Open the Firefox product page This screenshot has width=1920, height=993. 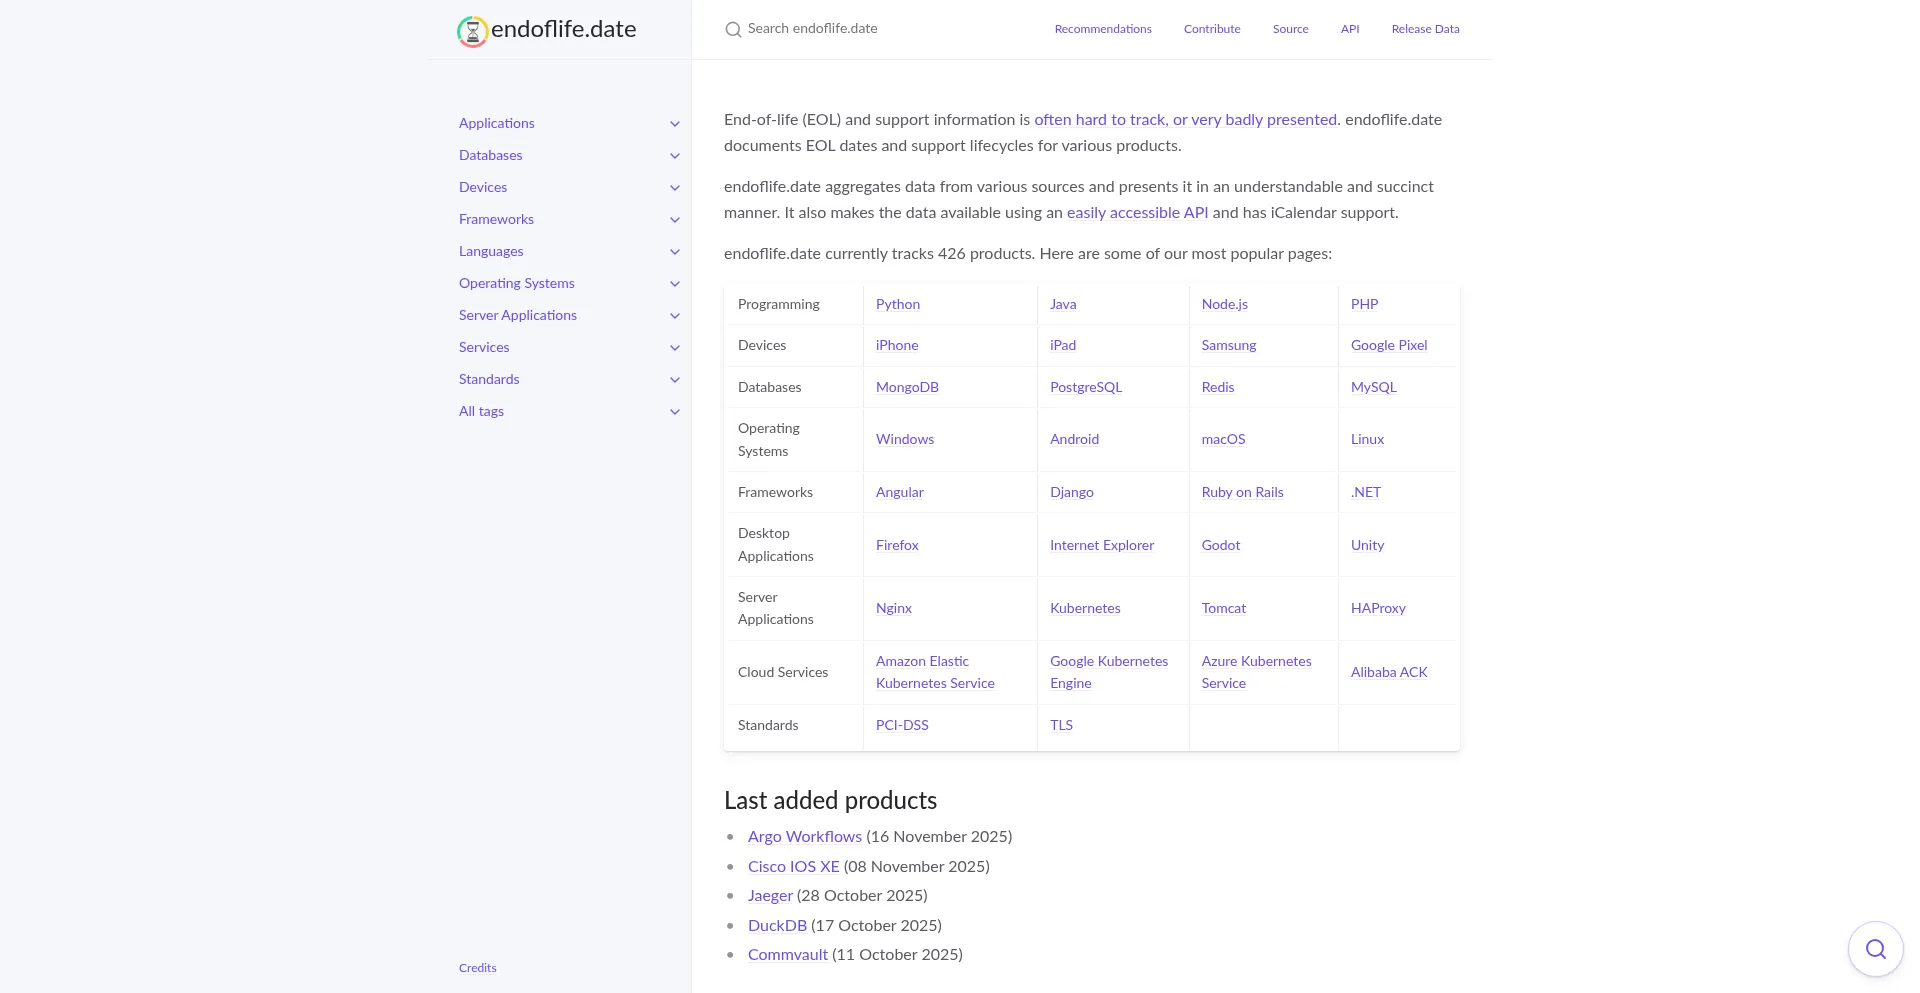897,545
